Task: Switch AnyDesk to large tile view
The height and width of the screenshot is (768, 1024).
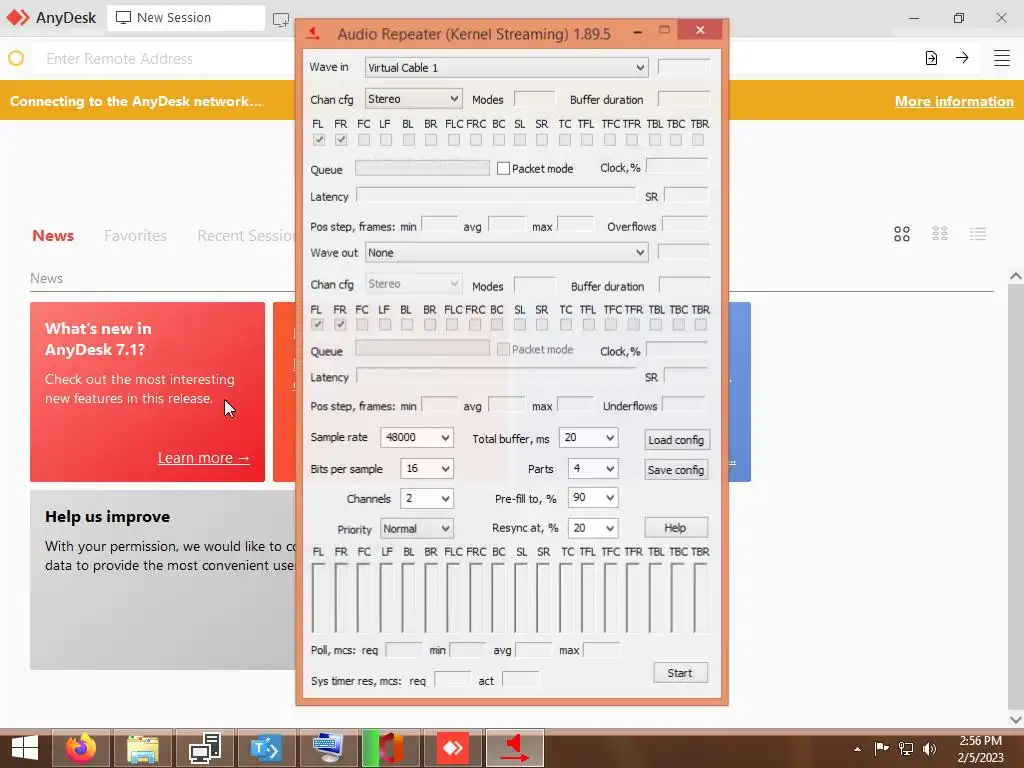Action: click(902, 234)
